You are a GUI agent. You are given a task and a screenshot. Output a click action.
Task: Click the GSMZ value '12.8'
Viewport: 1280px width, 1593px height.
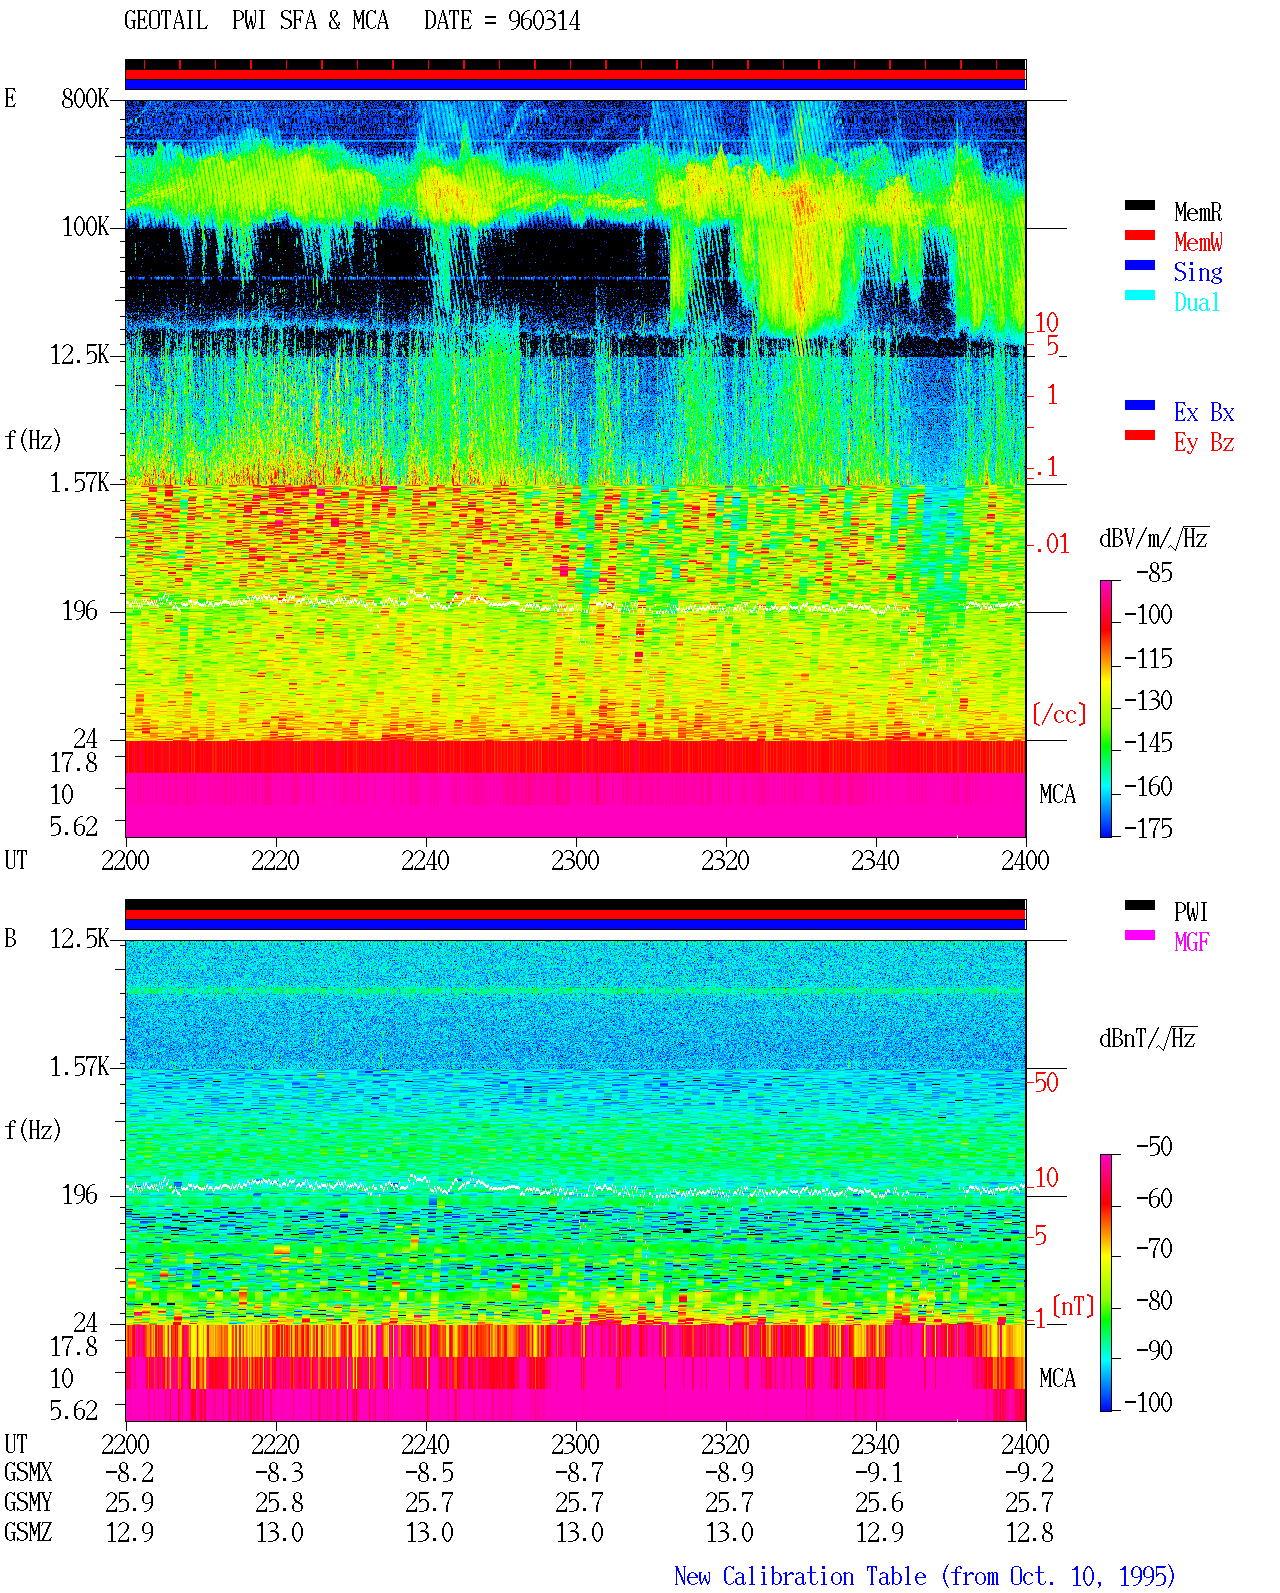[x=1030, y=1533]
